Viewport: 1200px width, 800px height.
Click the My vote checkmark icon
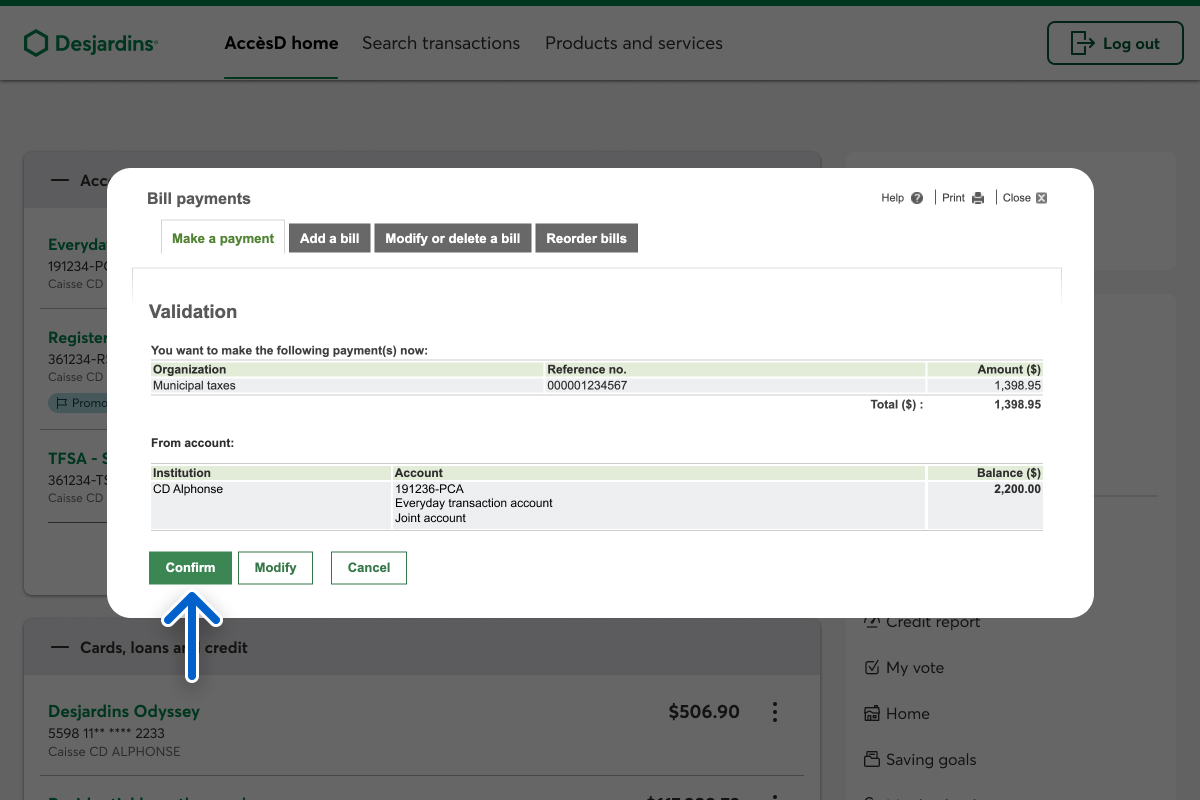871,668
